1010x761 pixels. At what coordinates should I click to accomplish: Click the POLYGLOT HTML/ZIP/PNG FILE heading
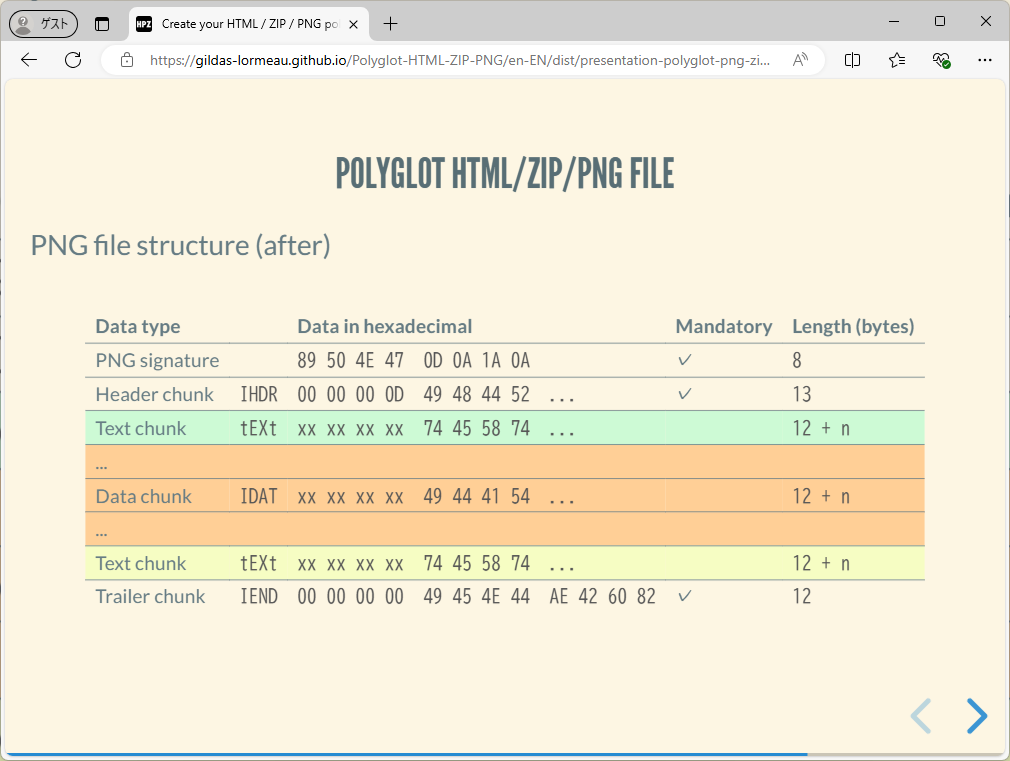505,173
